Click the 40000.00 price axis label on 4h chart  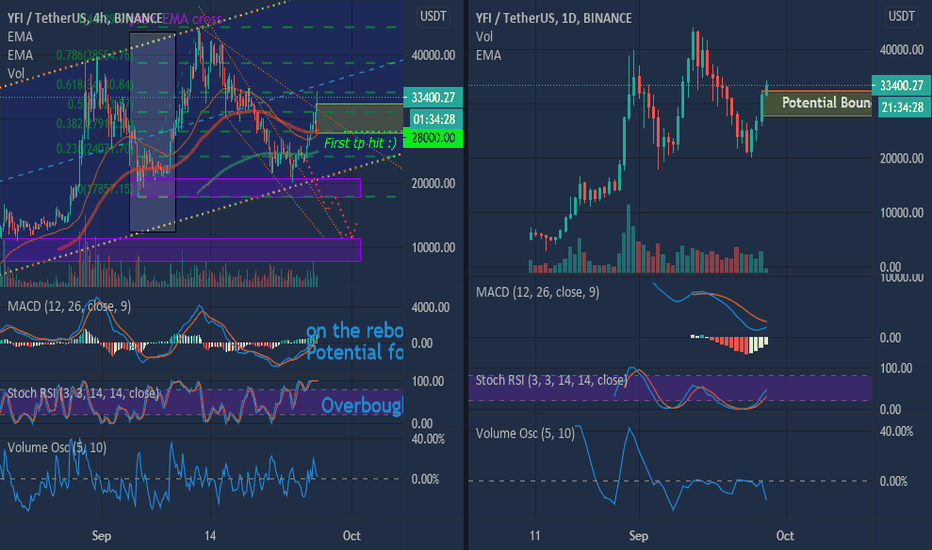click(433, 55)
